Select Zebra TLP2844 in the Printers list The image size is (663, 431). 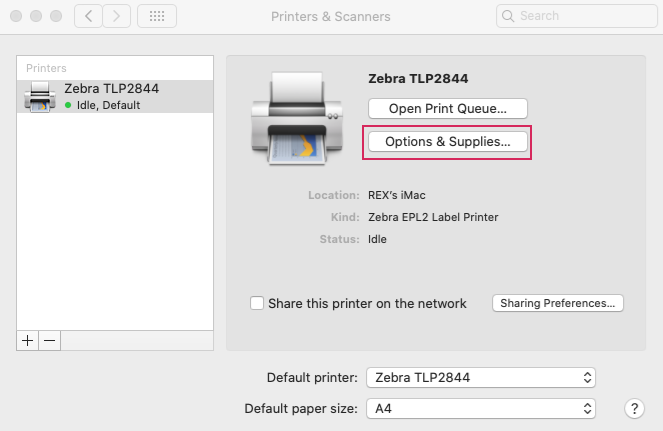click(x=115, y=96)
